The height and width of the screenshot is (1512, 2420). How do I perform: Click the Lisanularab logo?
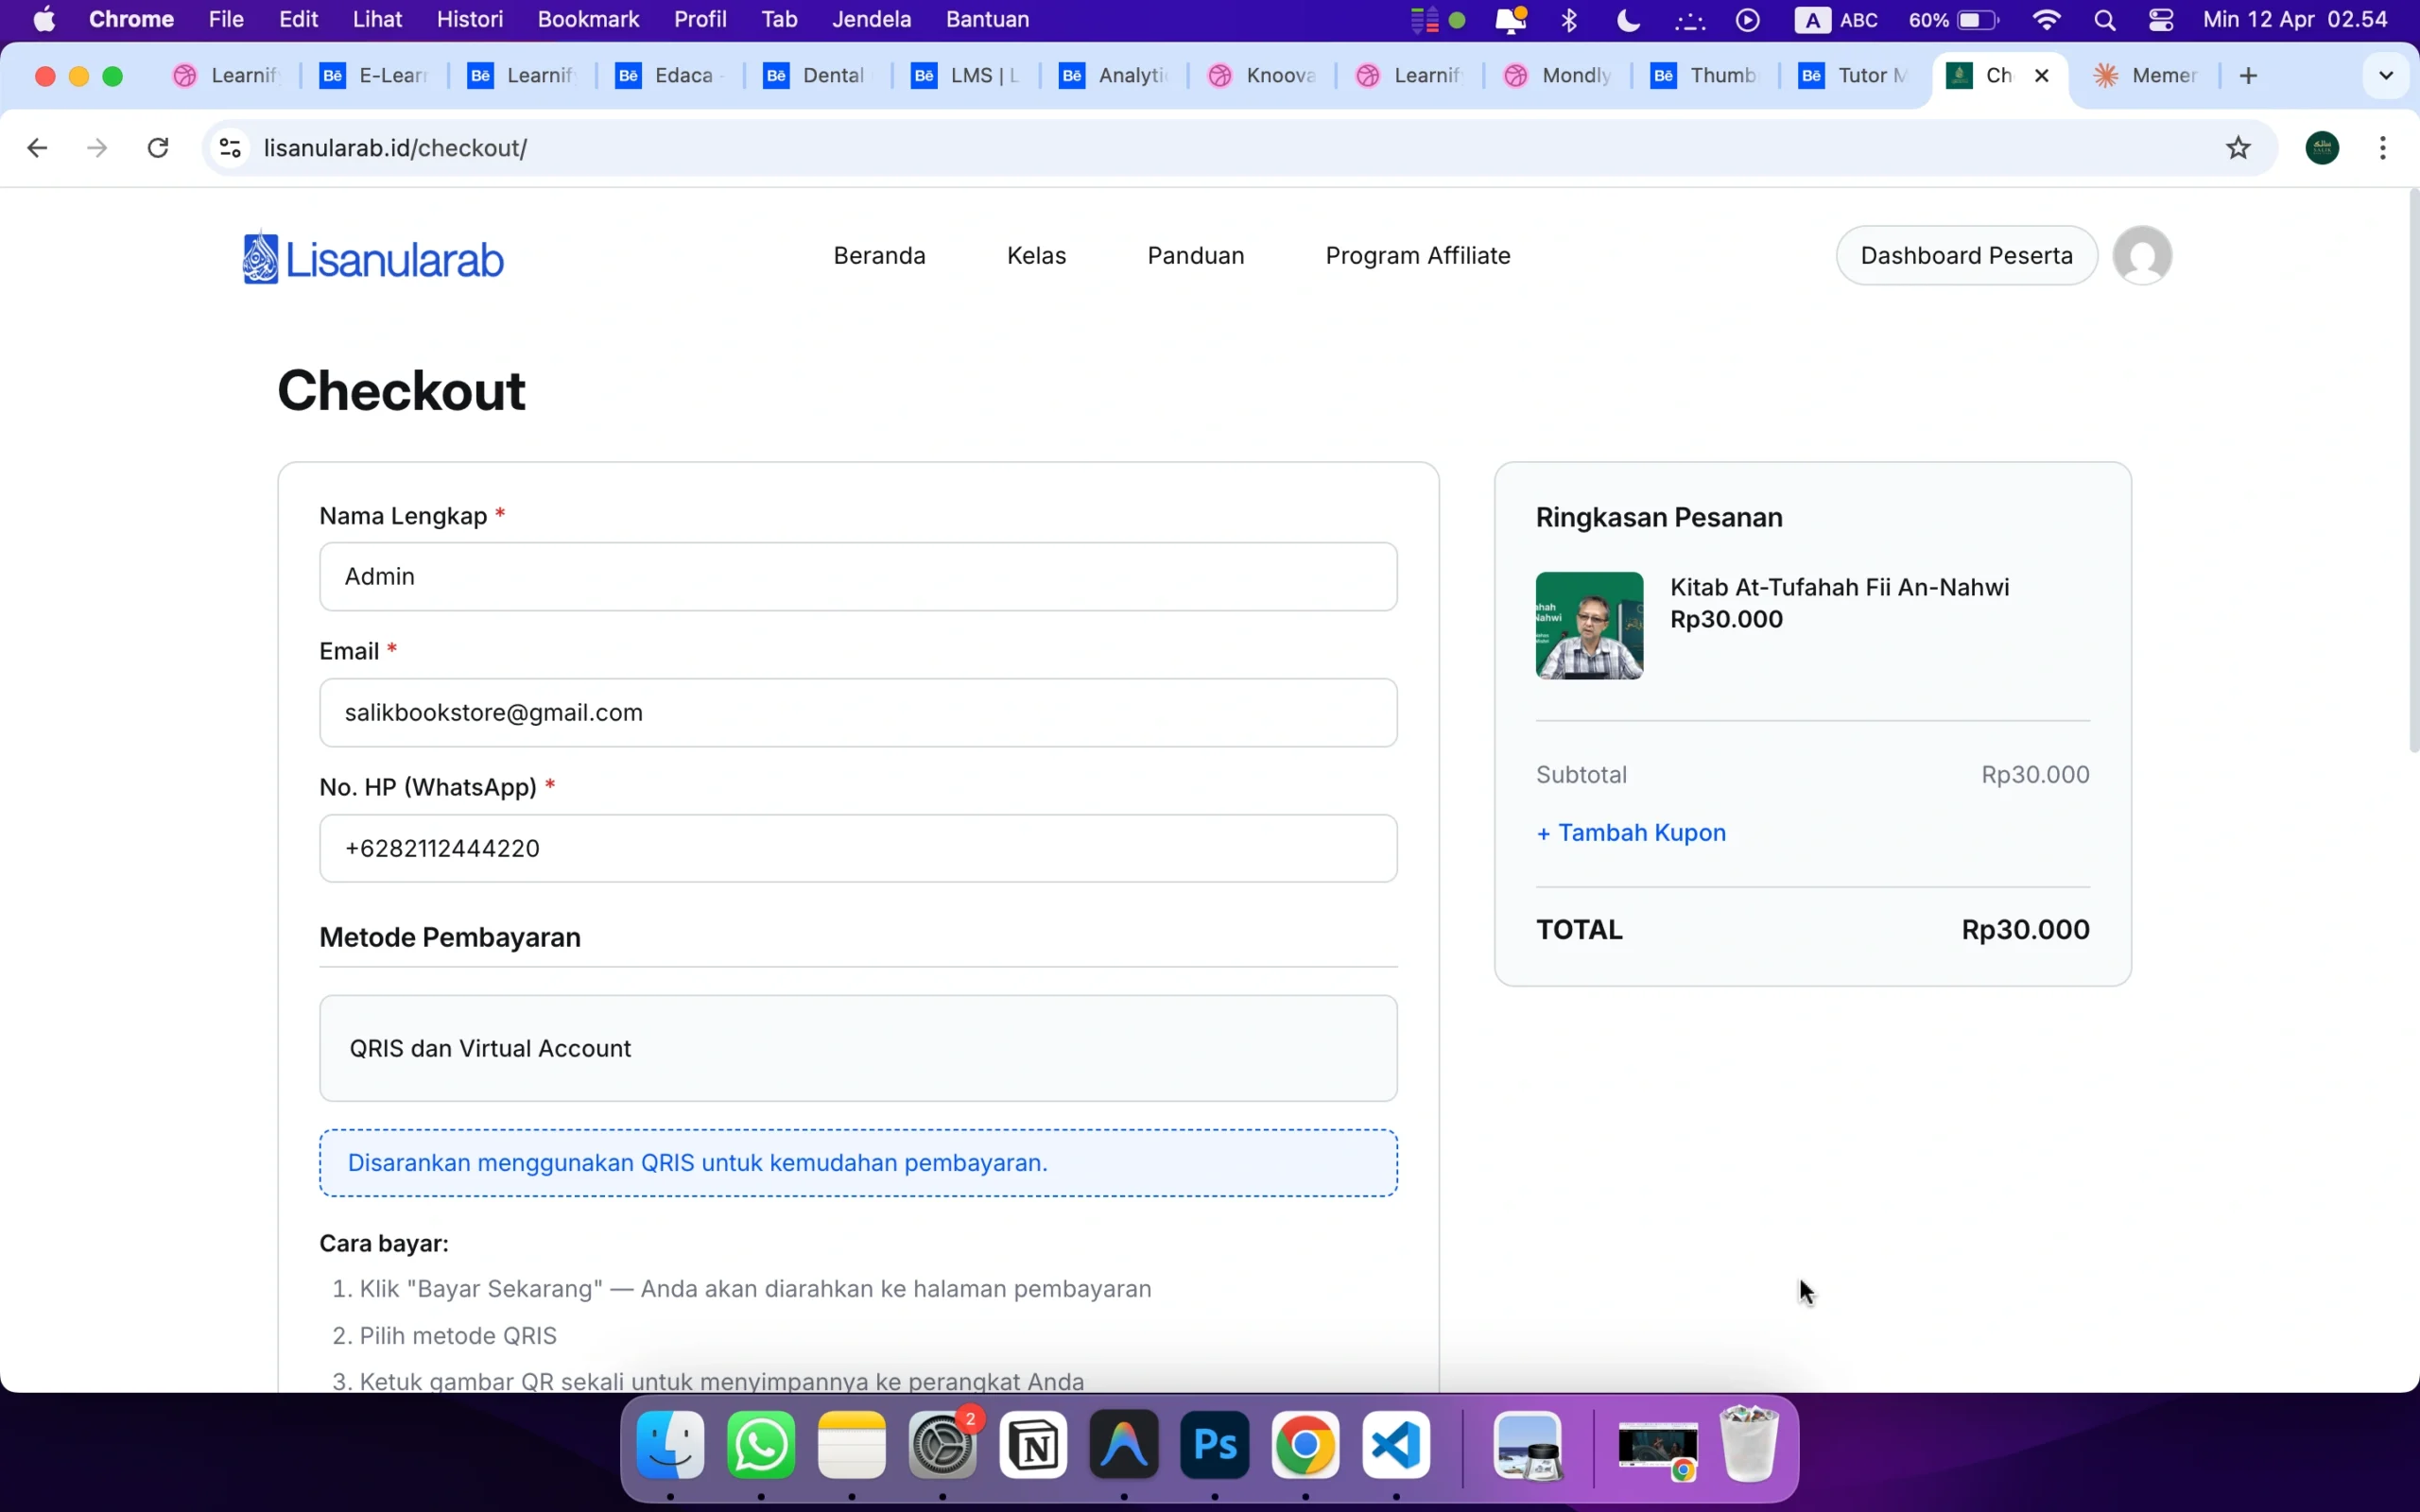click(373, 258)
